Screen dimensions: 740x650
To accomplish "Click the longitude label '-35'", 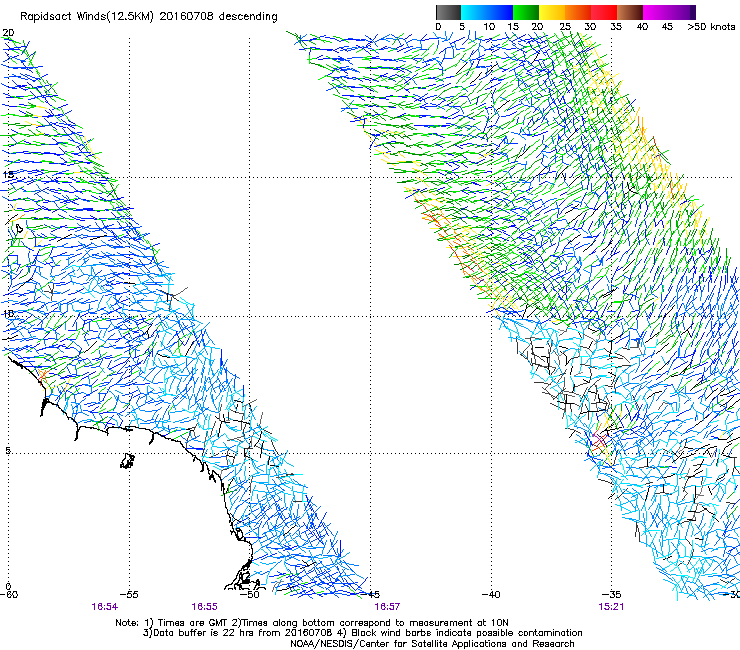I will click(x=611, y=594).
